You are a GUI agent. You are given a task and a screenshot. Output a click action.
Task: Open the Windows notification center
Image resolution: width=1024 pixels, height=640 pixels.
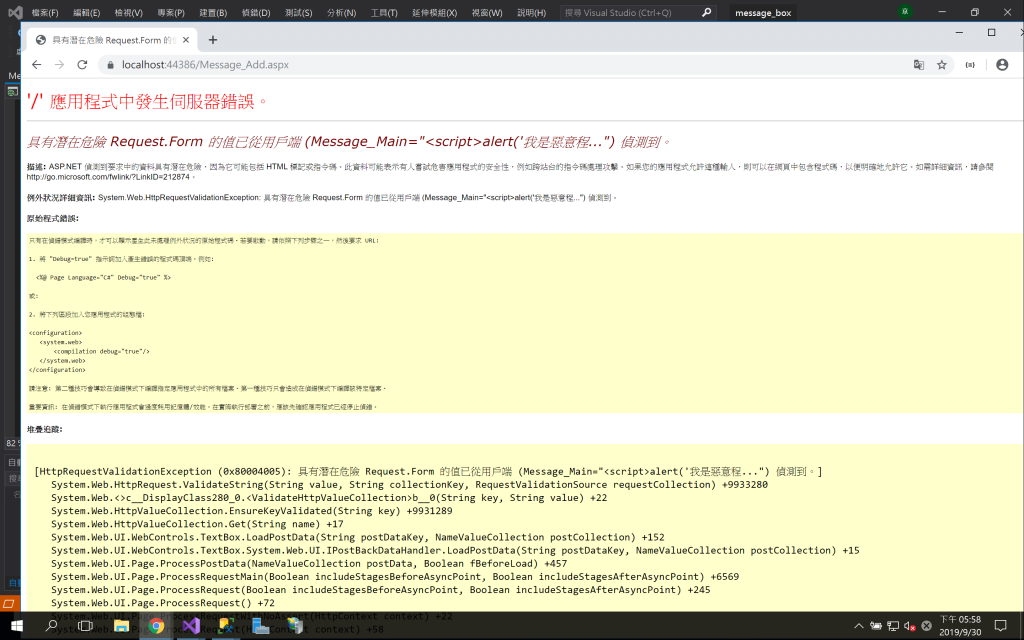click(x=1000, y=626)
